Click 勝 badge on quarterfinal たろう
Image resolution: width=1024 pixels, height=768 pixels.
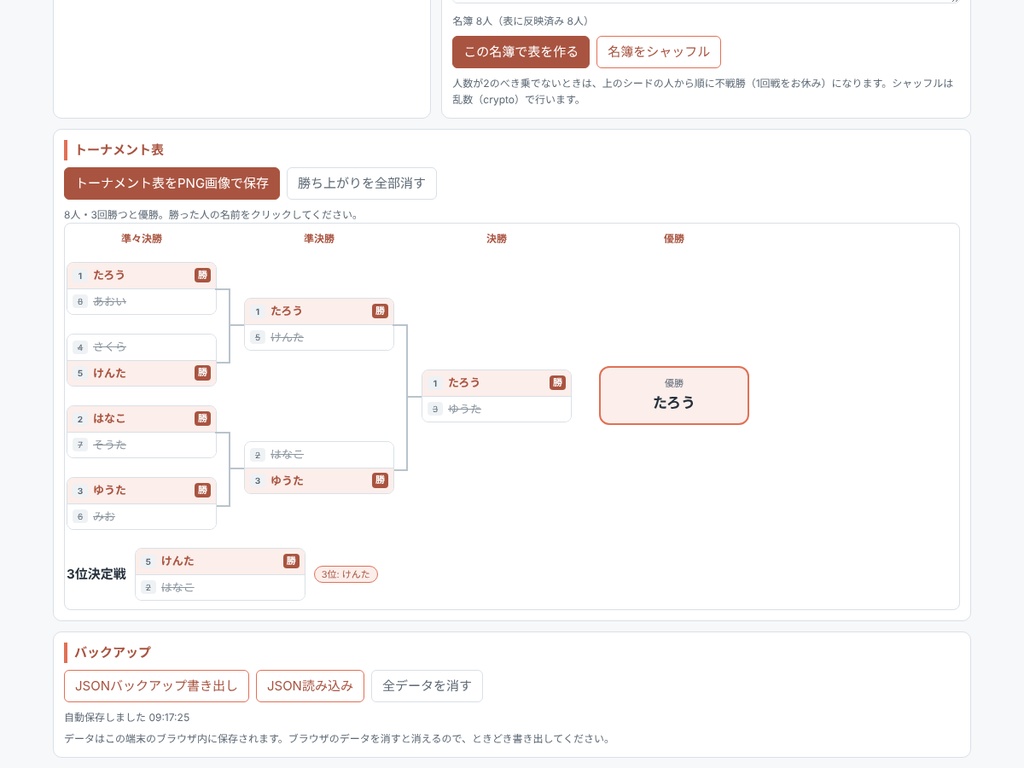202,276
